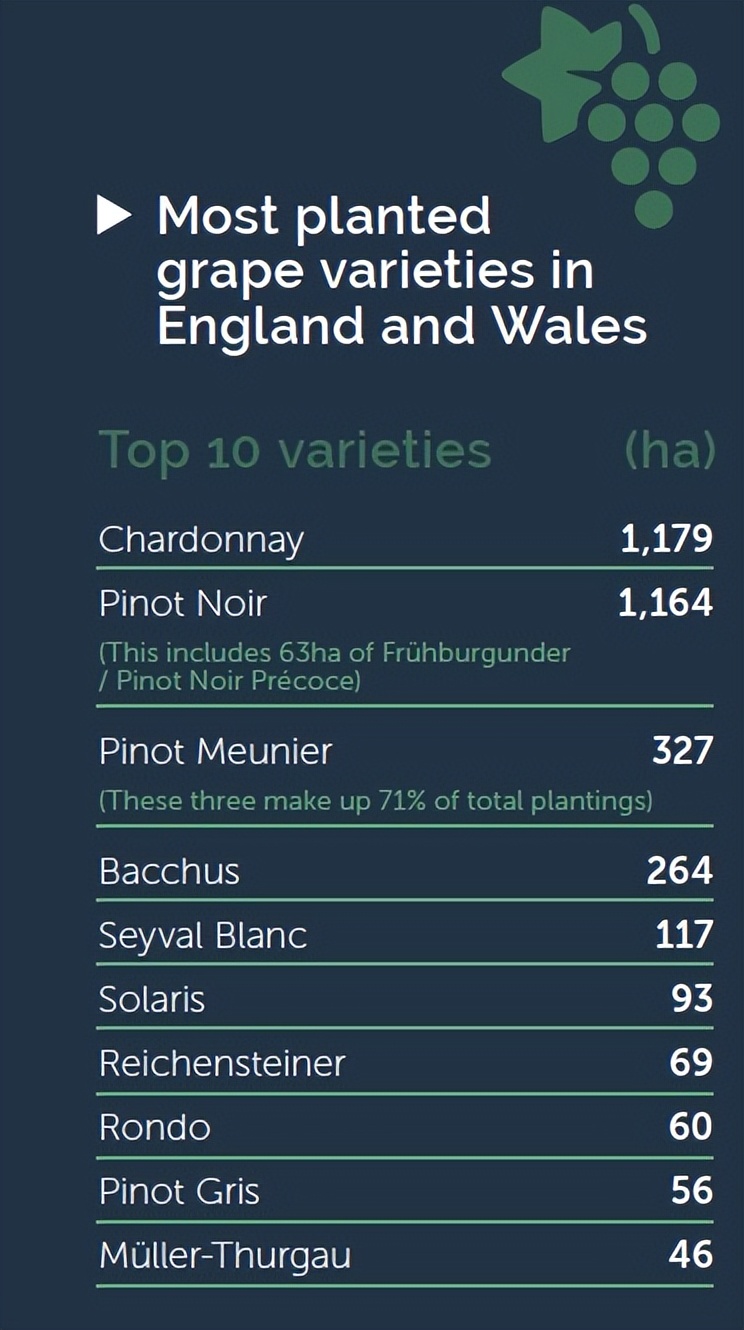Select the Pinot Meunier row label
The width and height of the screenshot is (744, 1330).
coord(215,751)
